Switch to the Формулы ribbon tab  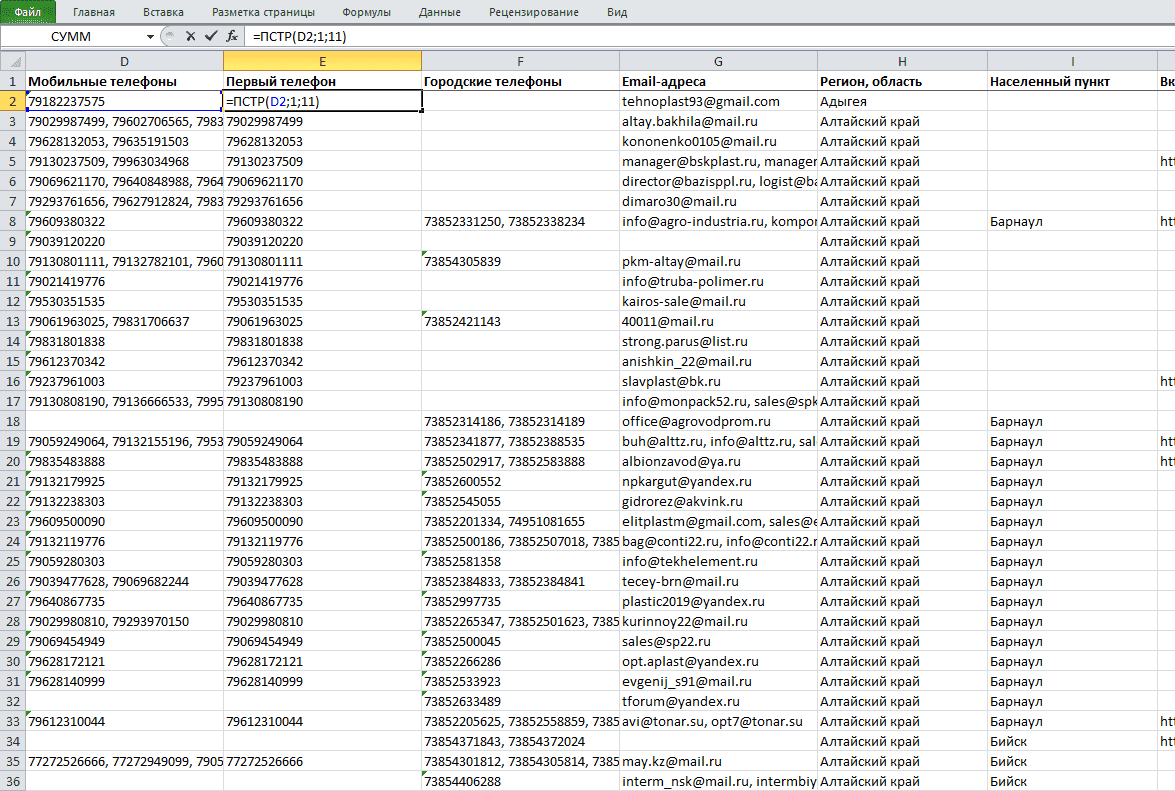click(366, 12)
